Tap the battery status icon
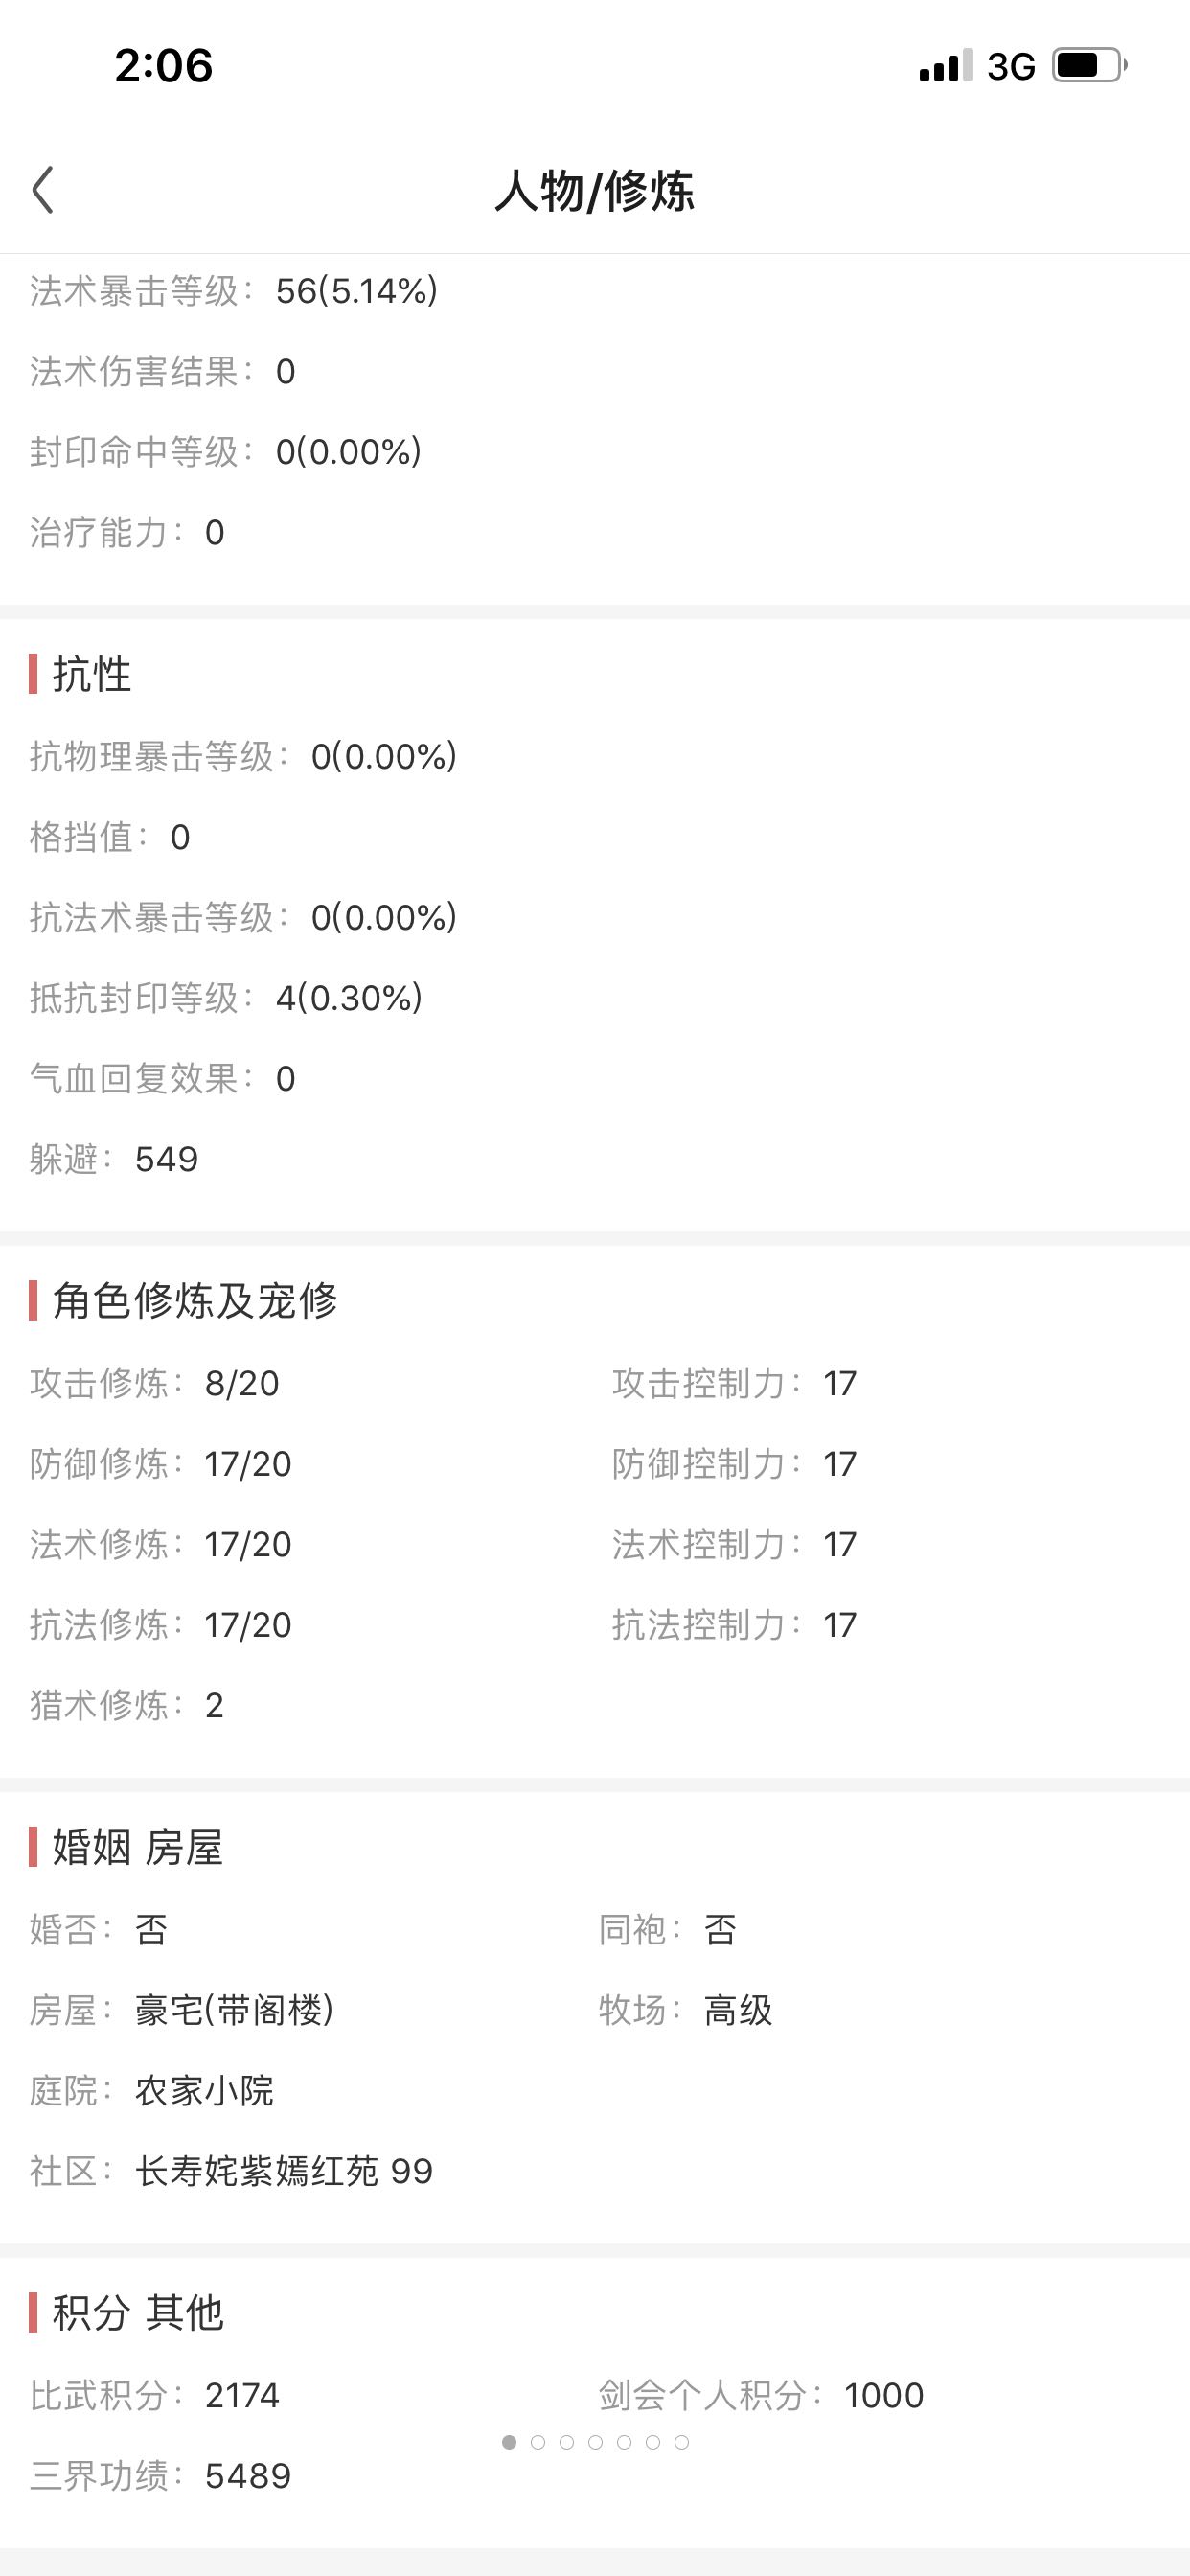This screenshot has height=2576, width=1190. [x=1090, y=66]
